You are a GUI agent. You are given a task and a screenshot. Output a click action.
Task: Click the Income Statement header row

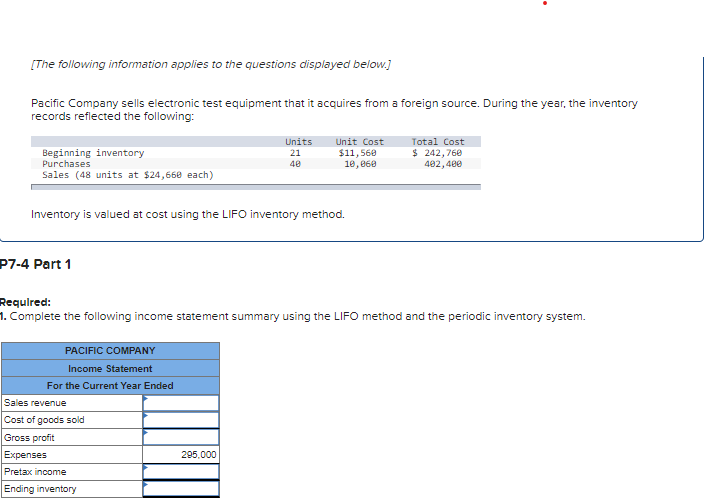tap(110, 369)
